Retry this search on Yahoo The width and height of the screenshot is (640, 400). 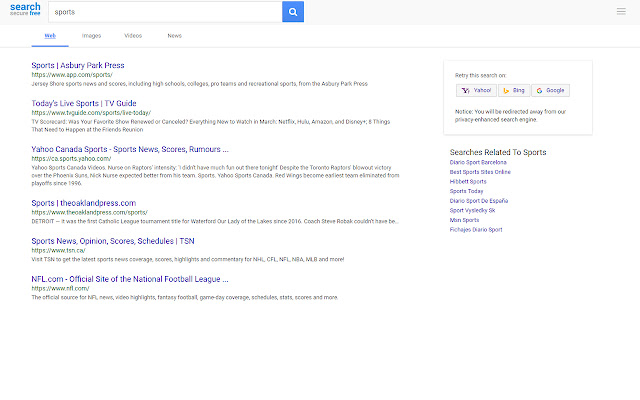pos(476,90)
